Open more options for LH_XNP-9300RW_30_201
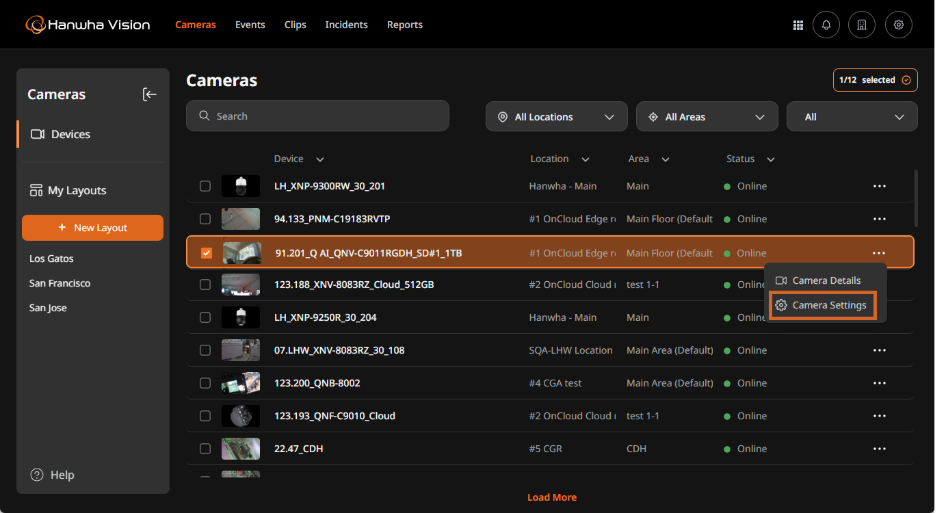 tap(879, 186)
